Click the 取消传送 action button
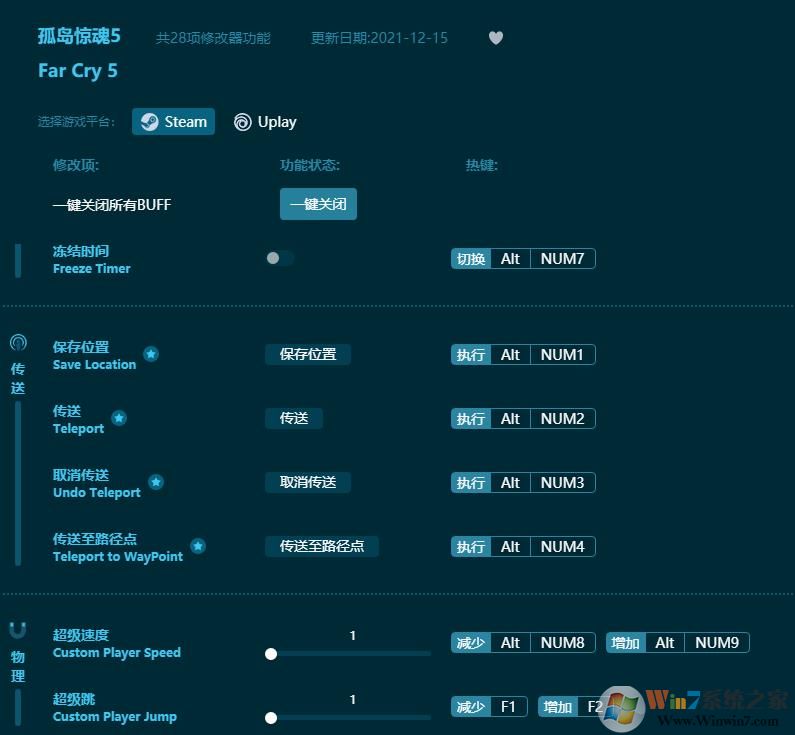This screenshot has height=735, width=795. coord(308,482)
